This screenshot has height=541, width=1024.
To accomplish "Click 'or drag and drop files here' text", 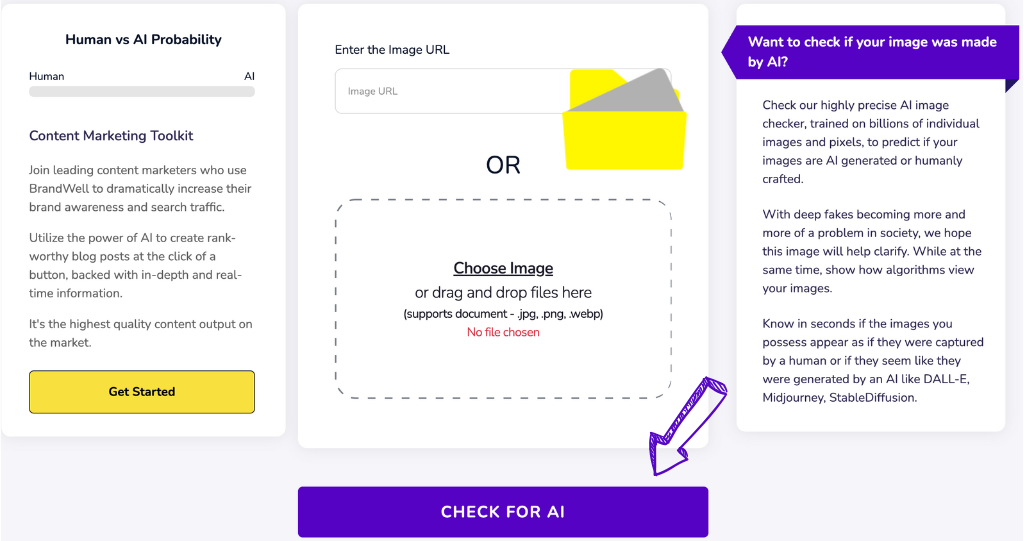I will click(x=503, y=293).
